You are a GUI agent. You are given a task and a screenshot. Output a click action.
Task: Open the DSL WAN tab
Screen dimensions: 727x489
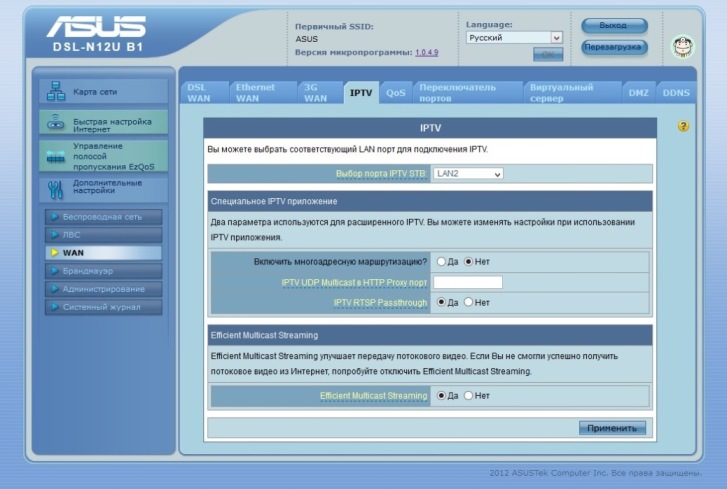(x=200, y=93)
